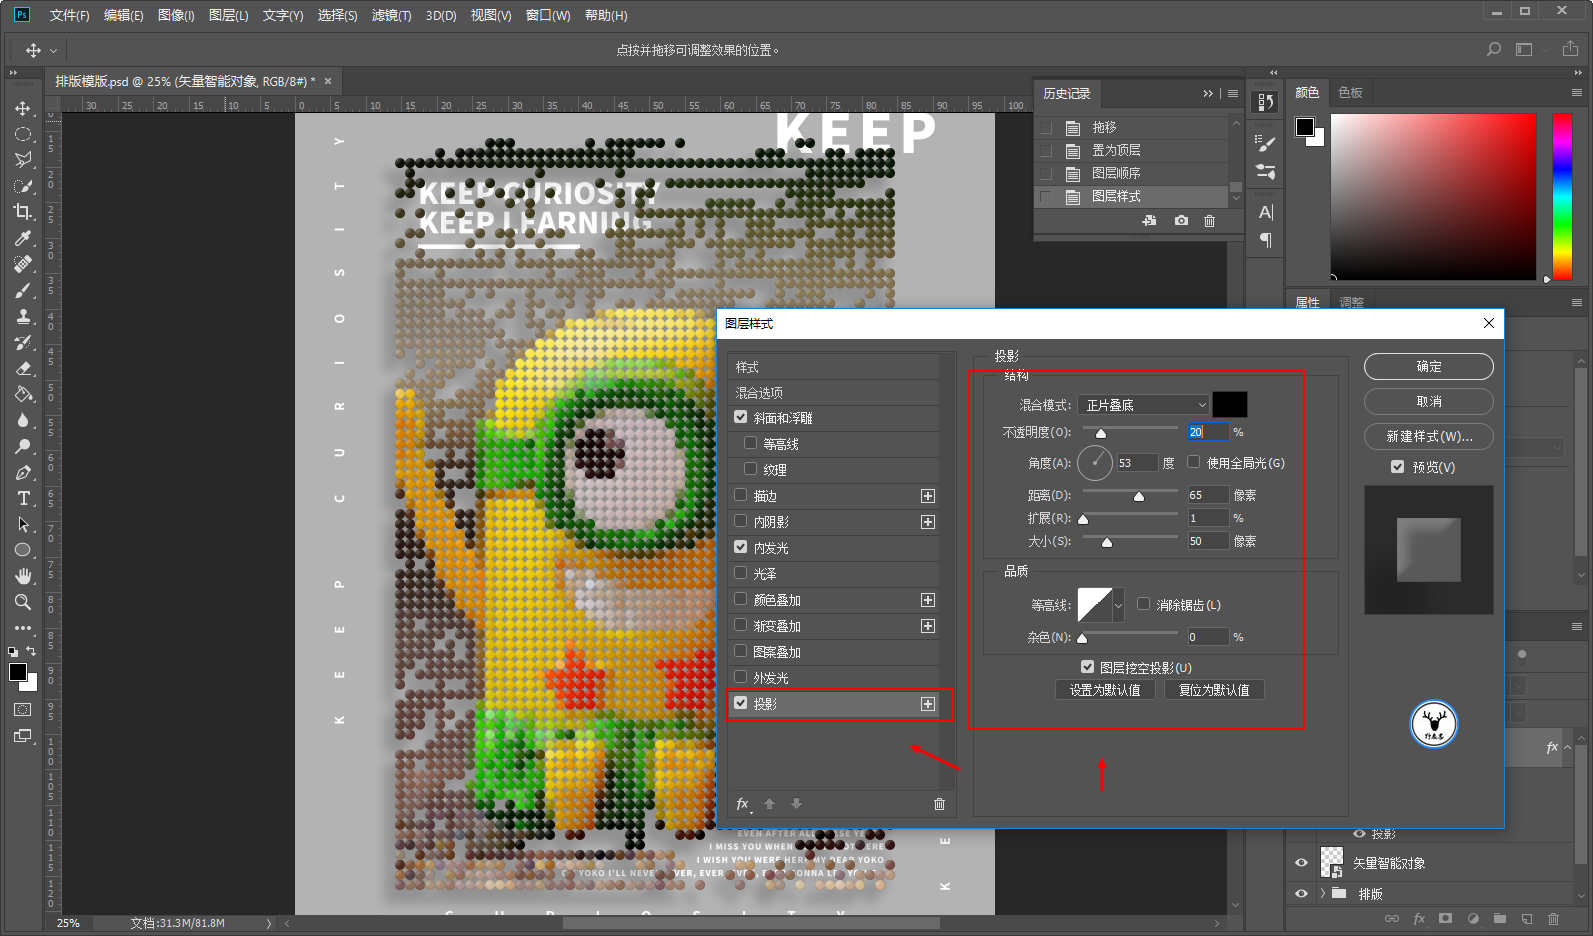The height and width of the screenshot is (936, 1593).
Task: Add layer mask icon in Layers panel
Action: click(1445, 918)
